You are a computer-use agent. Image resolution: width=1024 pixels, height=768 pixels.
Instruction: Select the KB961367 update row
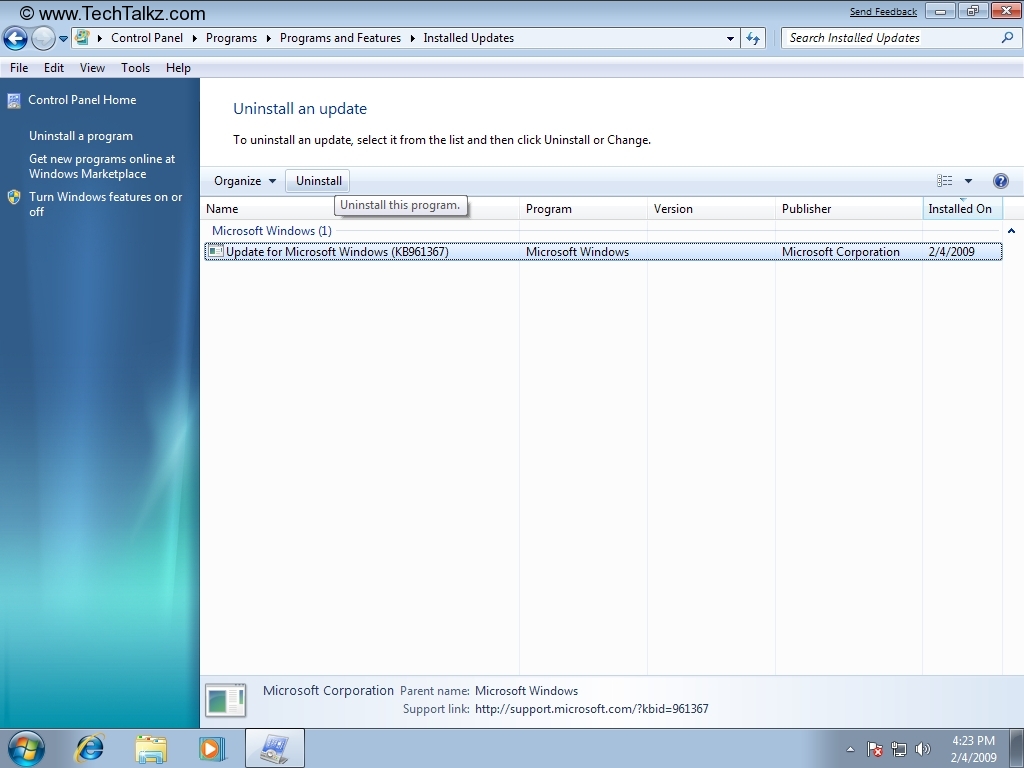pyautogui.click(x=337, y=252)
